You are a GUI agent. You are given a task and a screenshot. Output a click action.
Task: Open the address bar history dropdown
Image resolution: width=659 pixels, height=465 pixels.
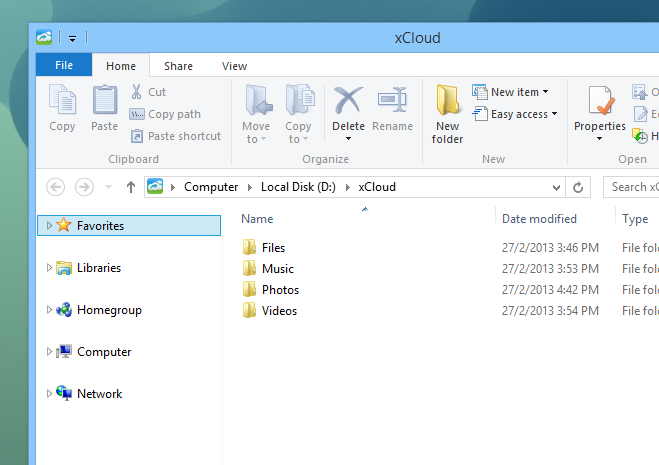coord(556,187)
